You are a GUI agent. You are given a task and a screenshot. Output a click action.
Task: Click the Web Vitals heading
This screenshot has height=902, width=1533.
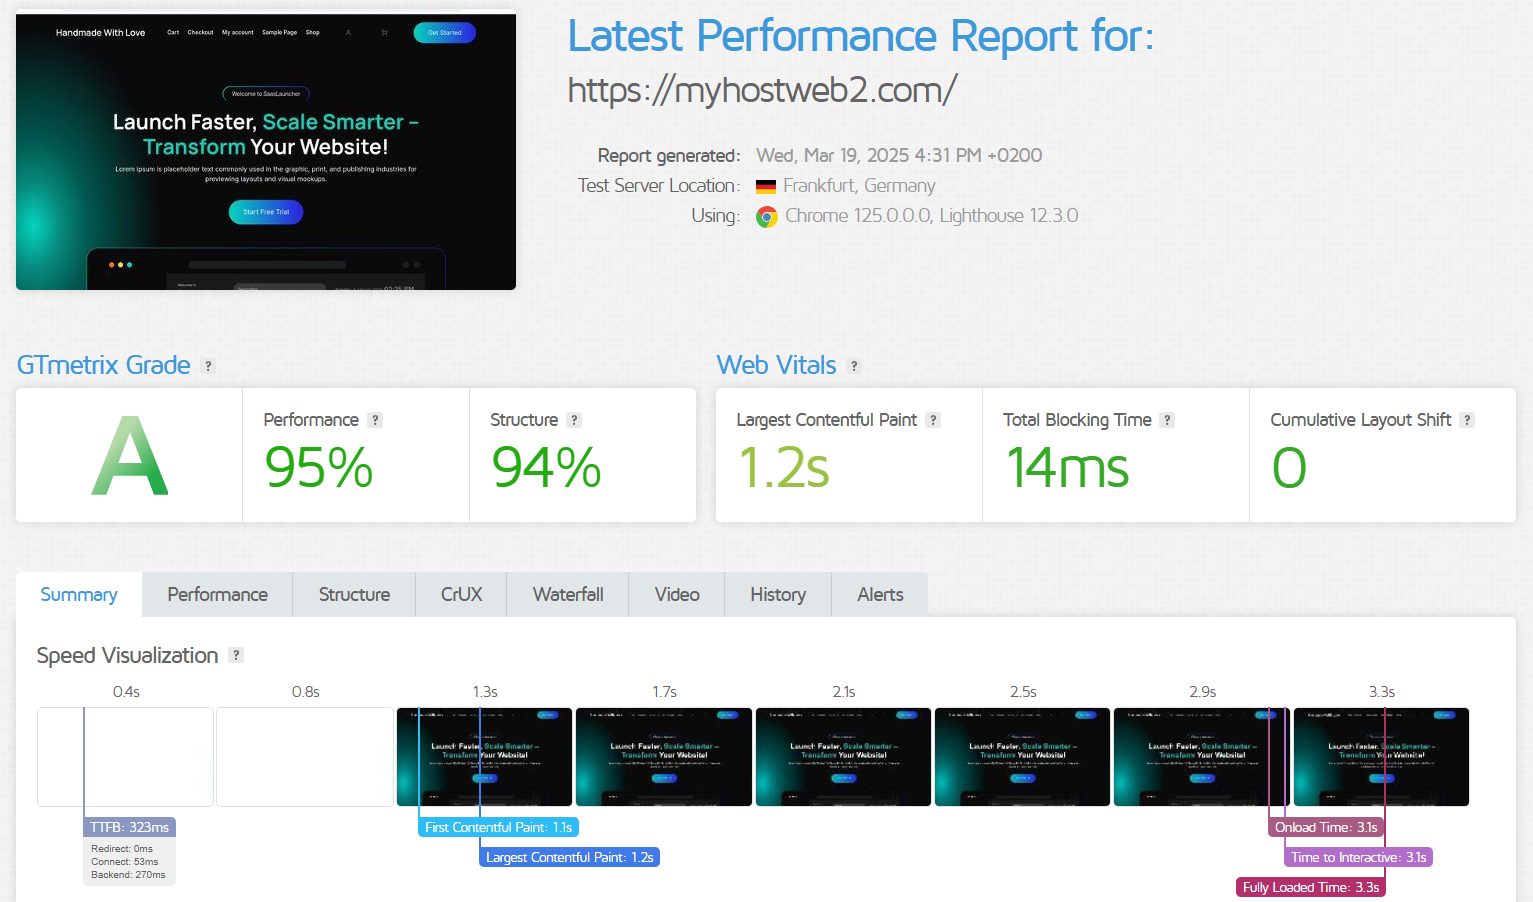click(x=776, y=365)
